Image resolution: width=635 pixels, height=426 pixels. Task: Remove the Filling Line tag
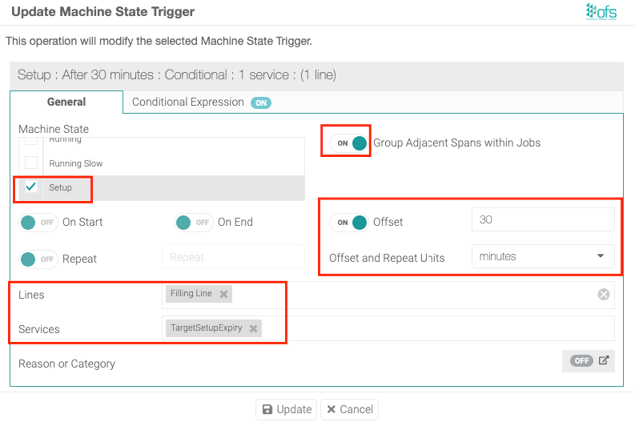224,294
